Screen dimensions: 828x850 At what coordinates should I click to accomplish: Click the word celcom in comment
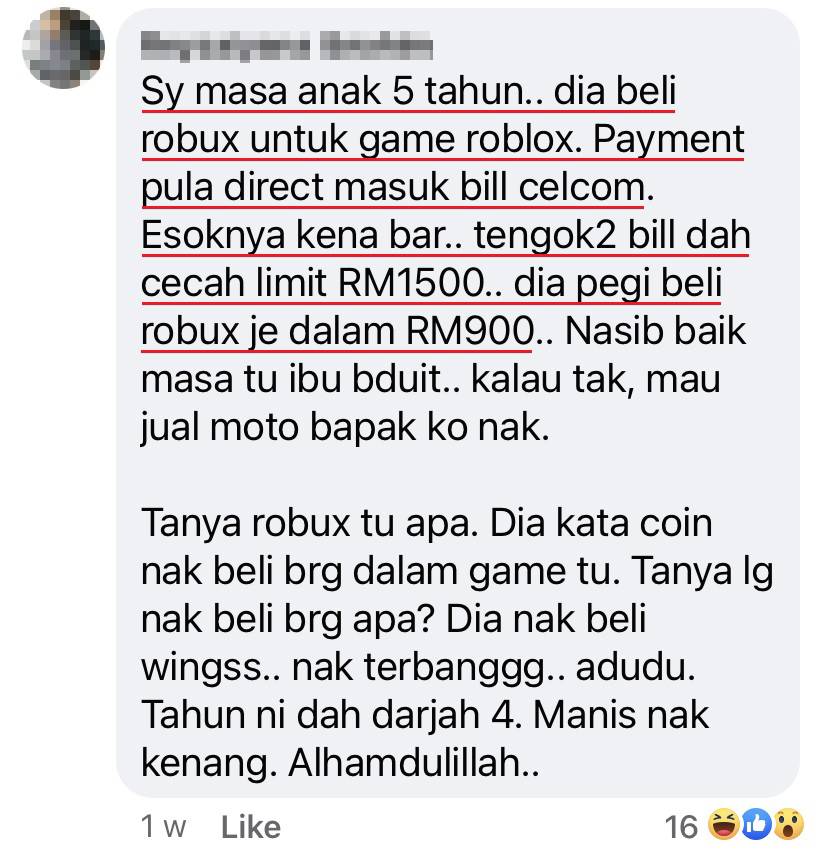pyautogui.click(x=582, y=187)
